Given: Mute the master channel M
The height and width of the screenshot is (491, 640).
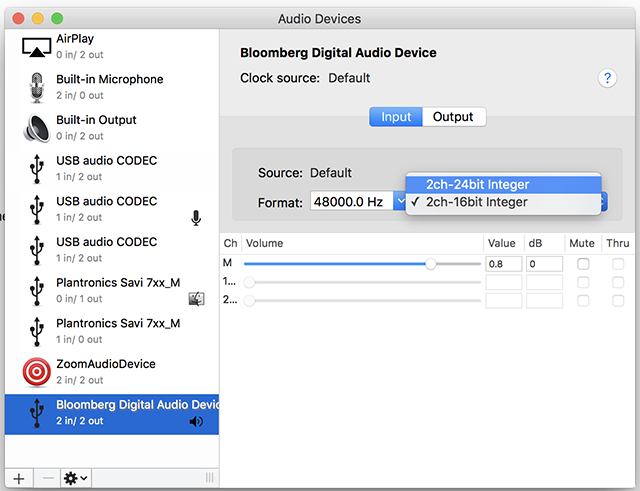Looking at the screenshot, I should point(583,264).
